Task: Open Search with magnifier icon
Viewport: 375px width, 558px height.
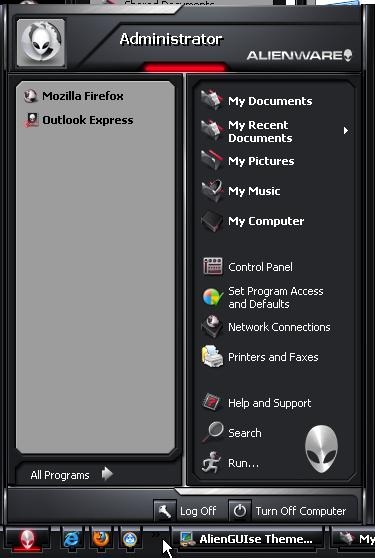Action: click(212, 432)
